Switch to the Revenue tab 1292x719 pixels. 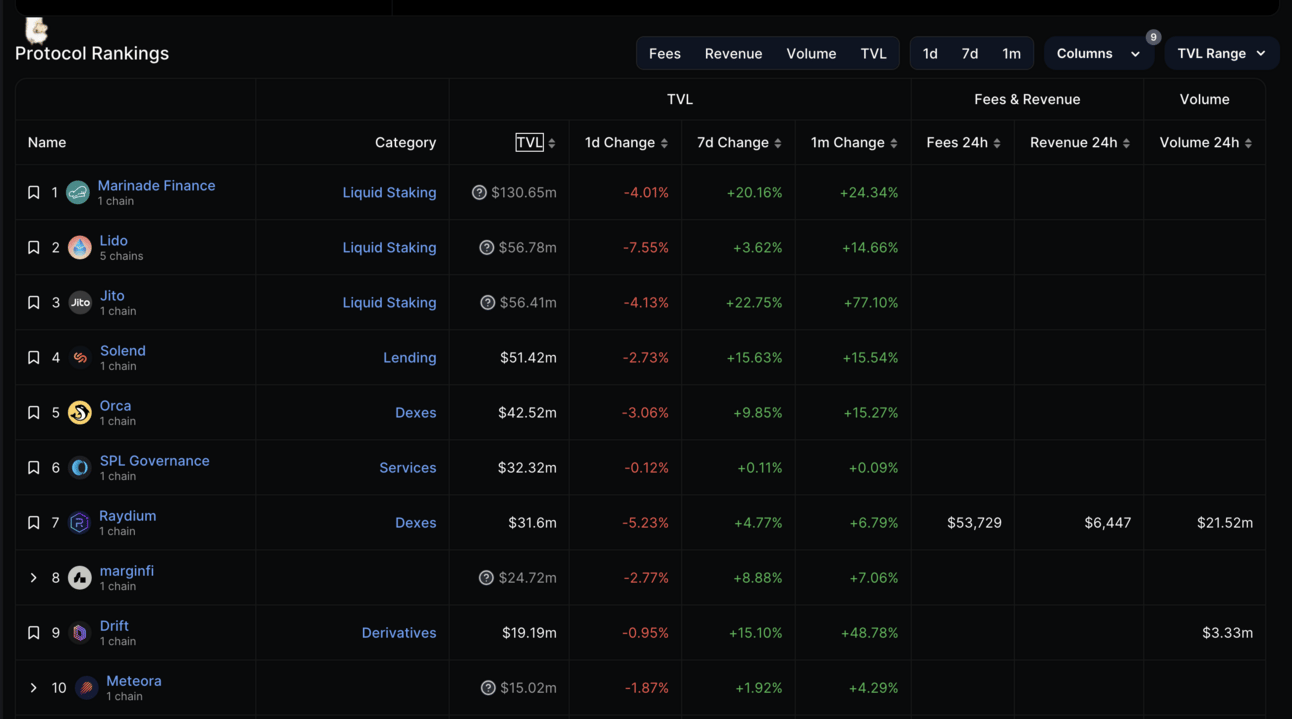[x=733, y=53]
